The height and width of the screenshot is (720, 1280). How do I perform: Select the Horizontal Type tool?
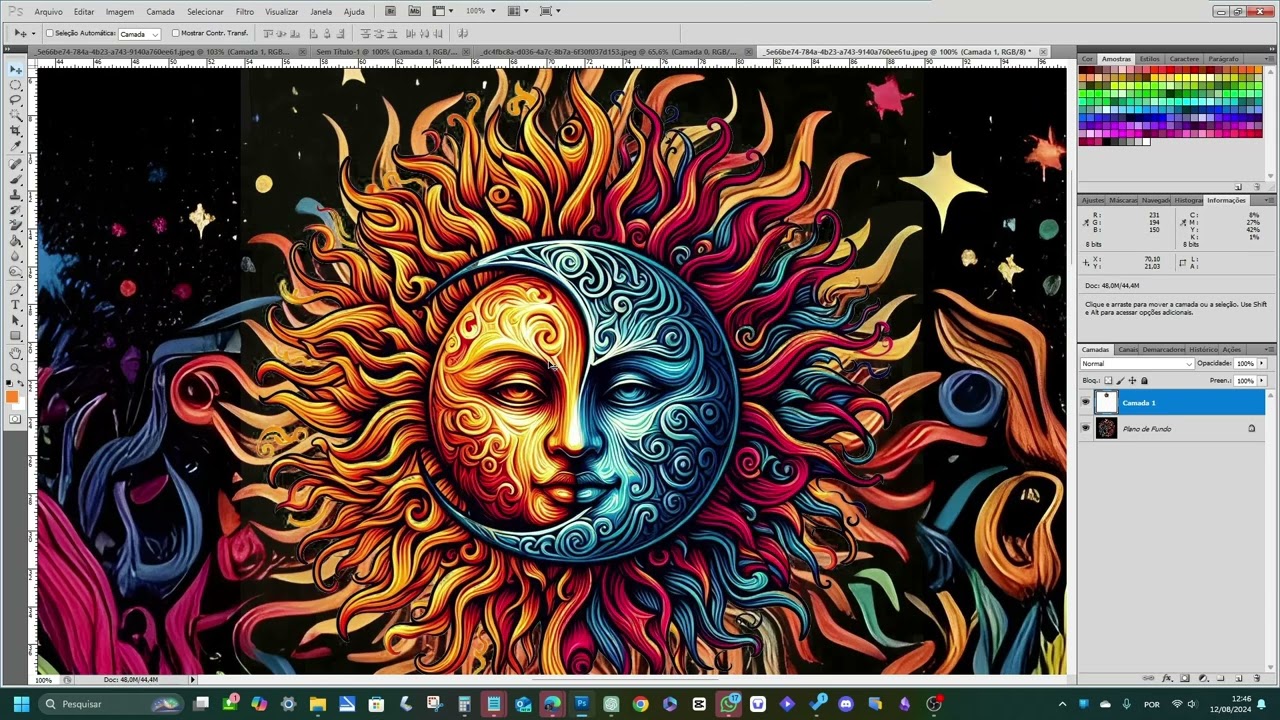16,304
